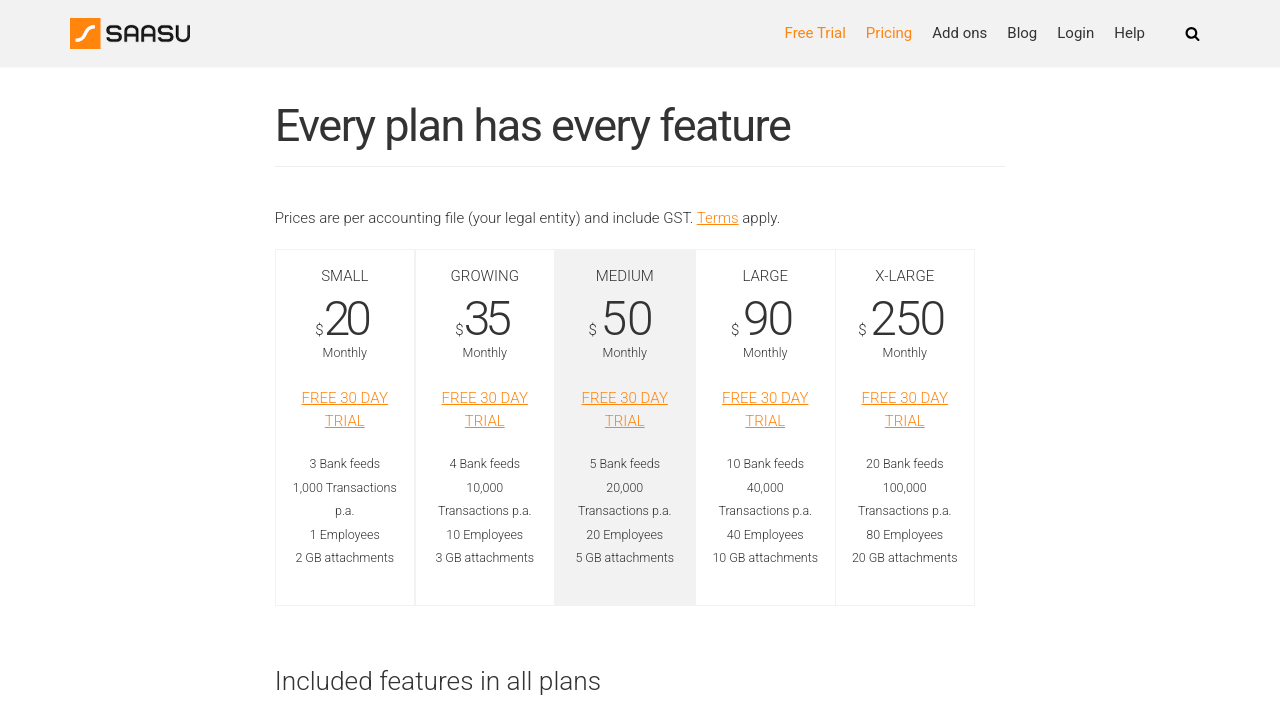Click the $250 X-Large plan price
Screen dimensions: 1280x720
point(906,320)
